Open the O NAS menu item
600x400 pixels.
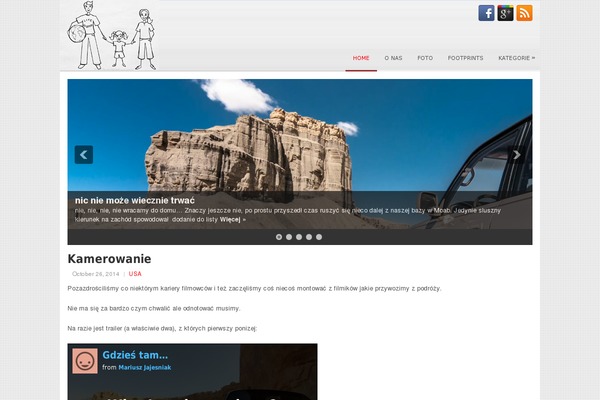[x=393, y=58]
